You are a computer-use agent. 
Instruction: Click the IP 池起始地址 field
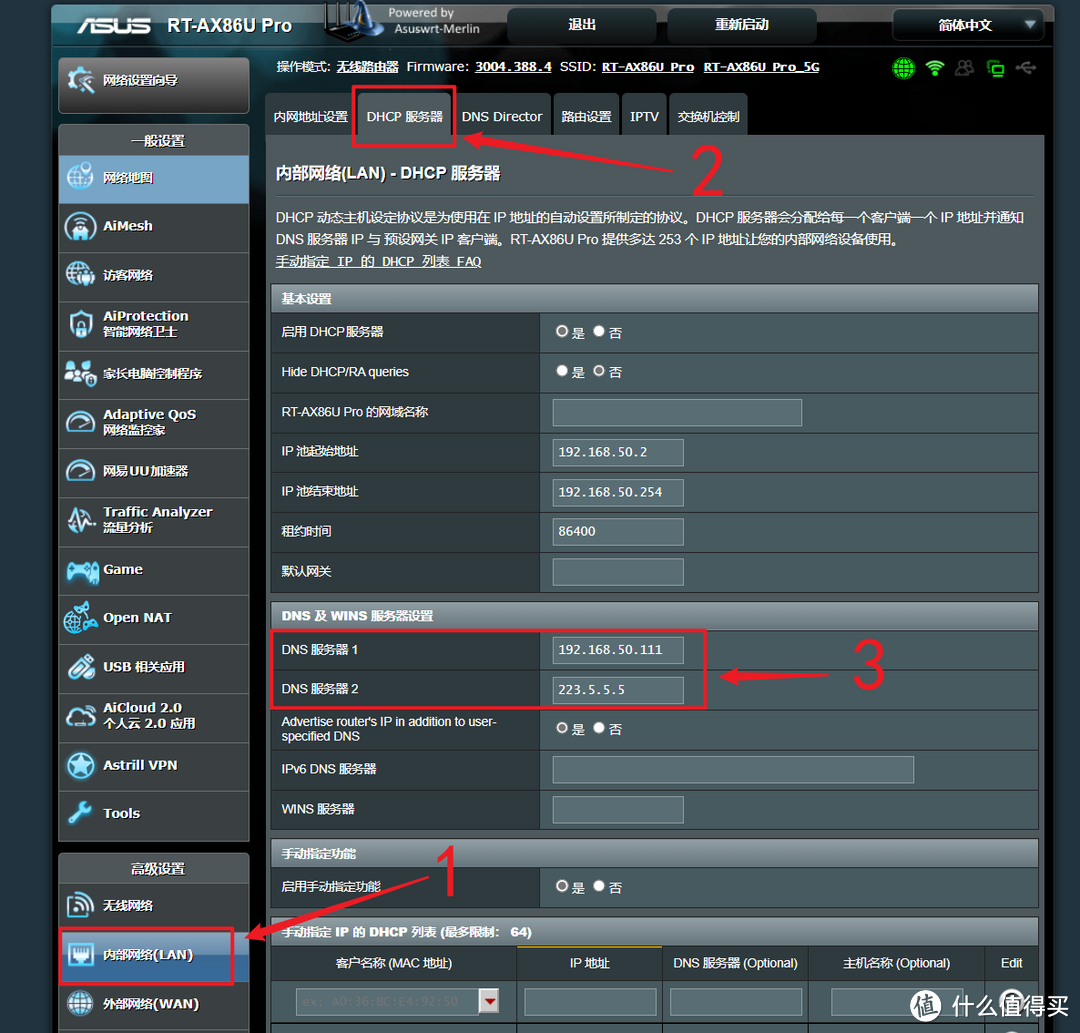618,452
